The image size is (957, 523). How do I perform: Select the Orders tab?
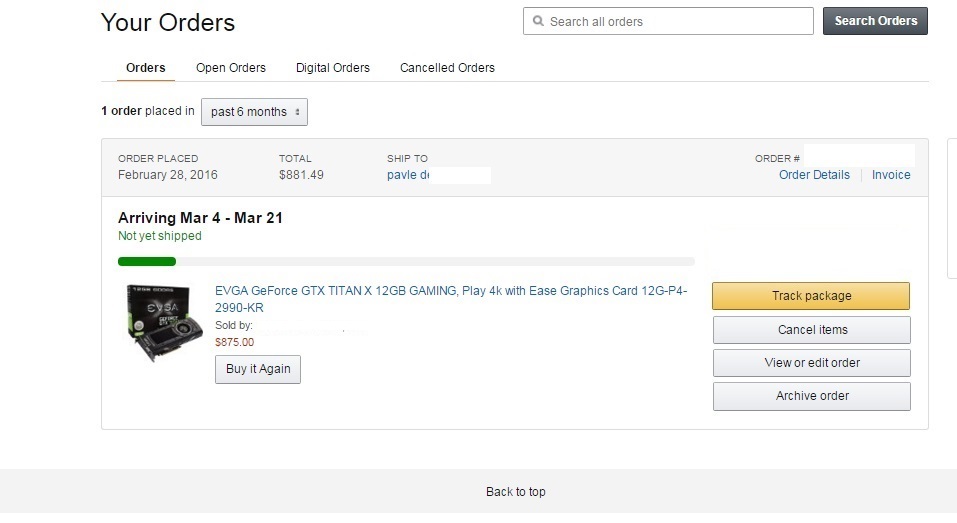(x=146, y=68)
